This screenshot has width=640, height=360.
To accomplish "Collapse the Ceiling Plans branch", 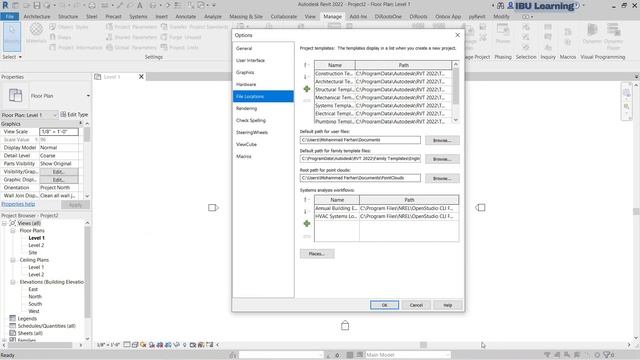I will 13,260.
